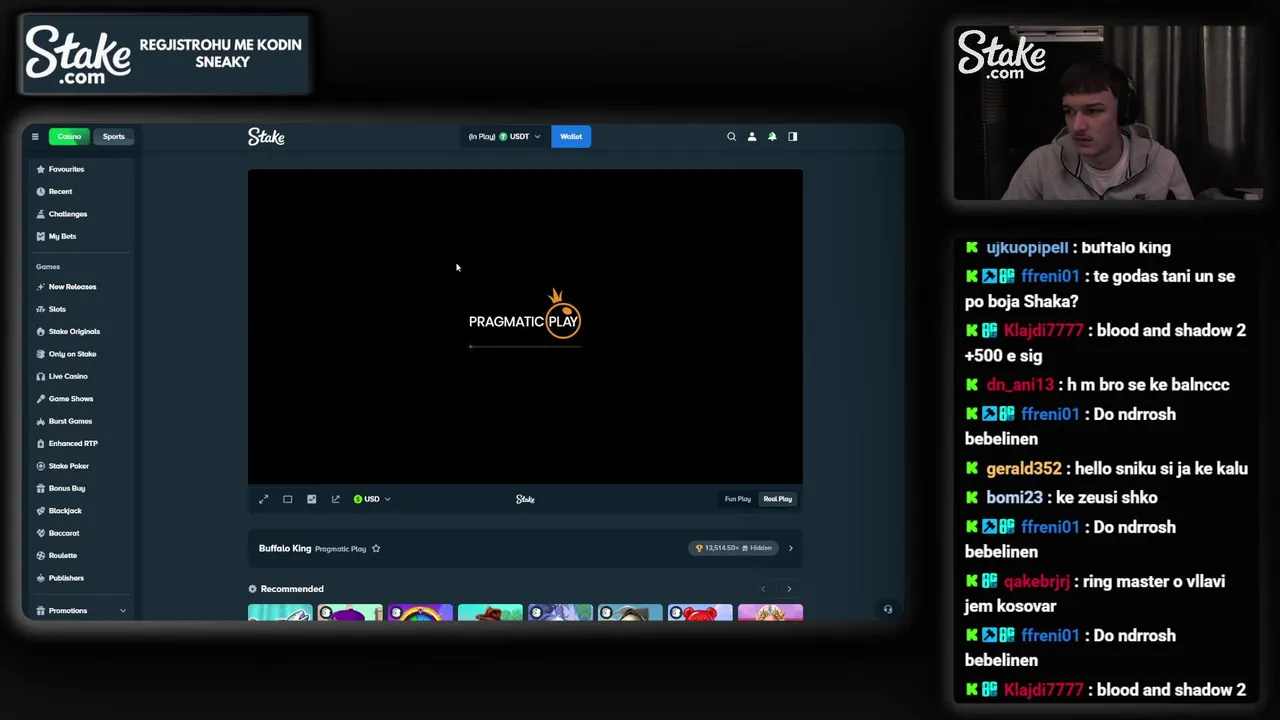Open live support headset icon
Screen dimensions: 1280x720
click(x=888, y=609)
